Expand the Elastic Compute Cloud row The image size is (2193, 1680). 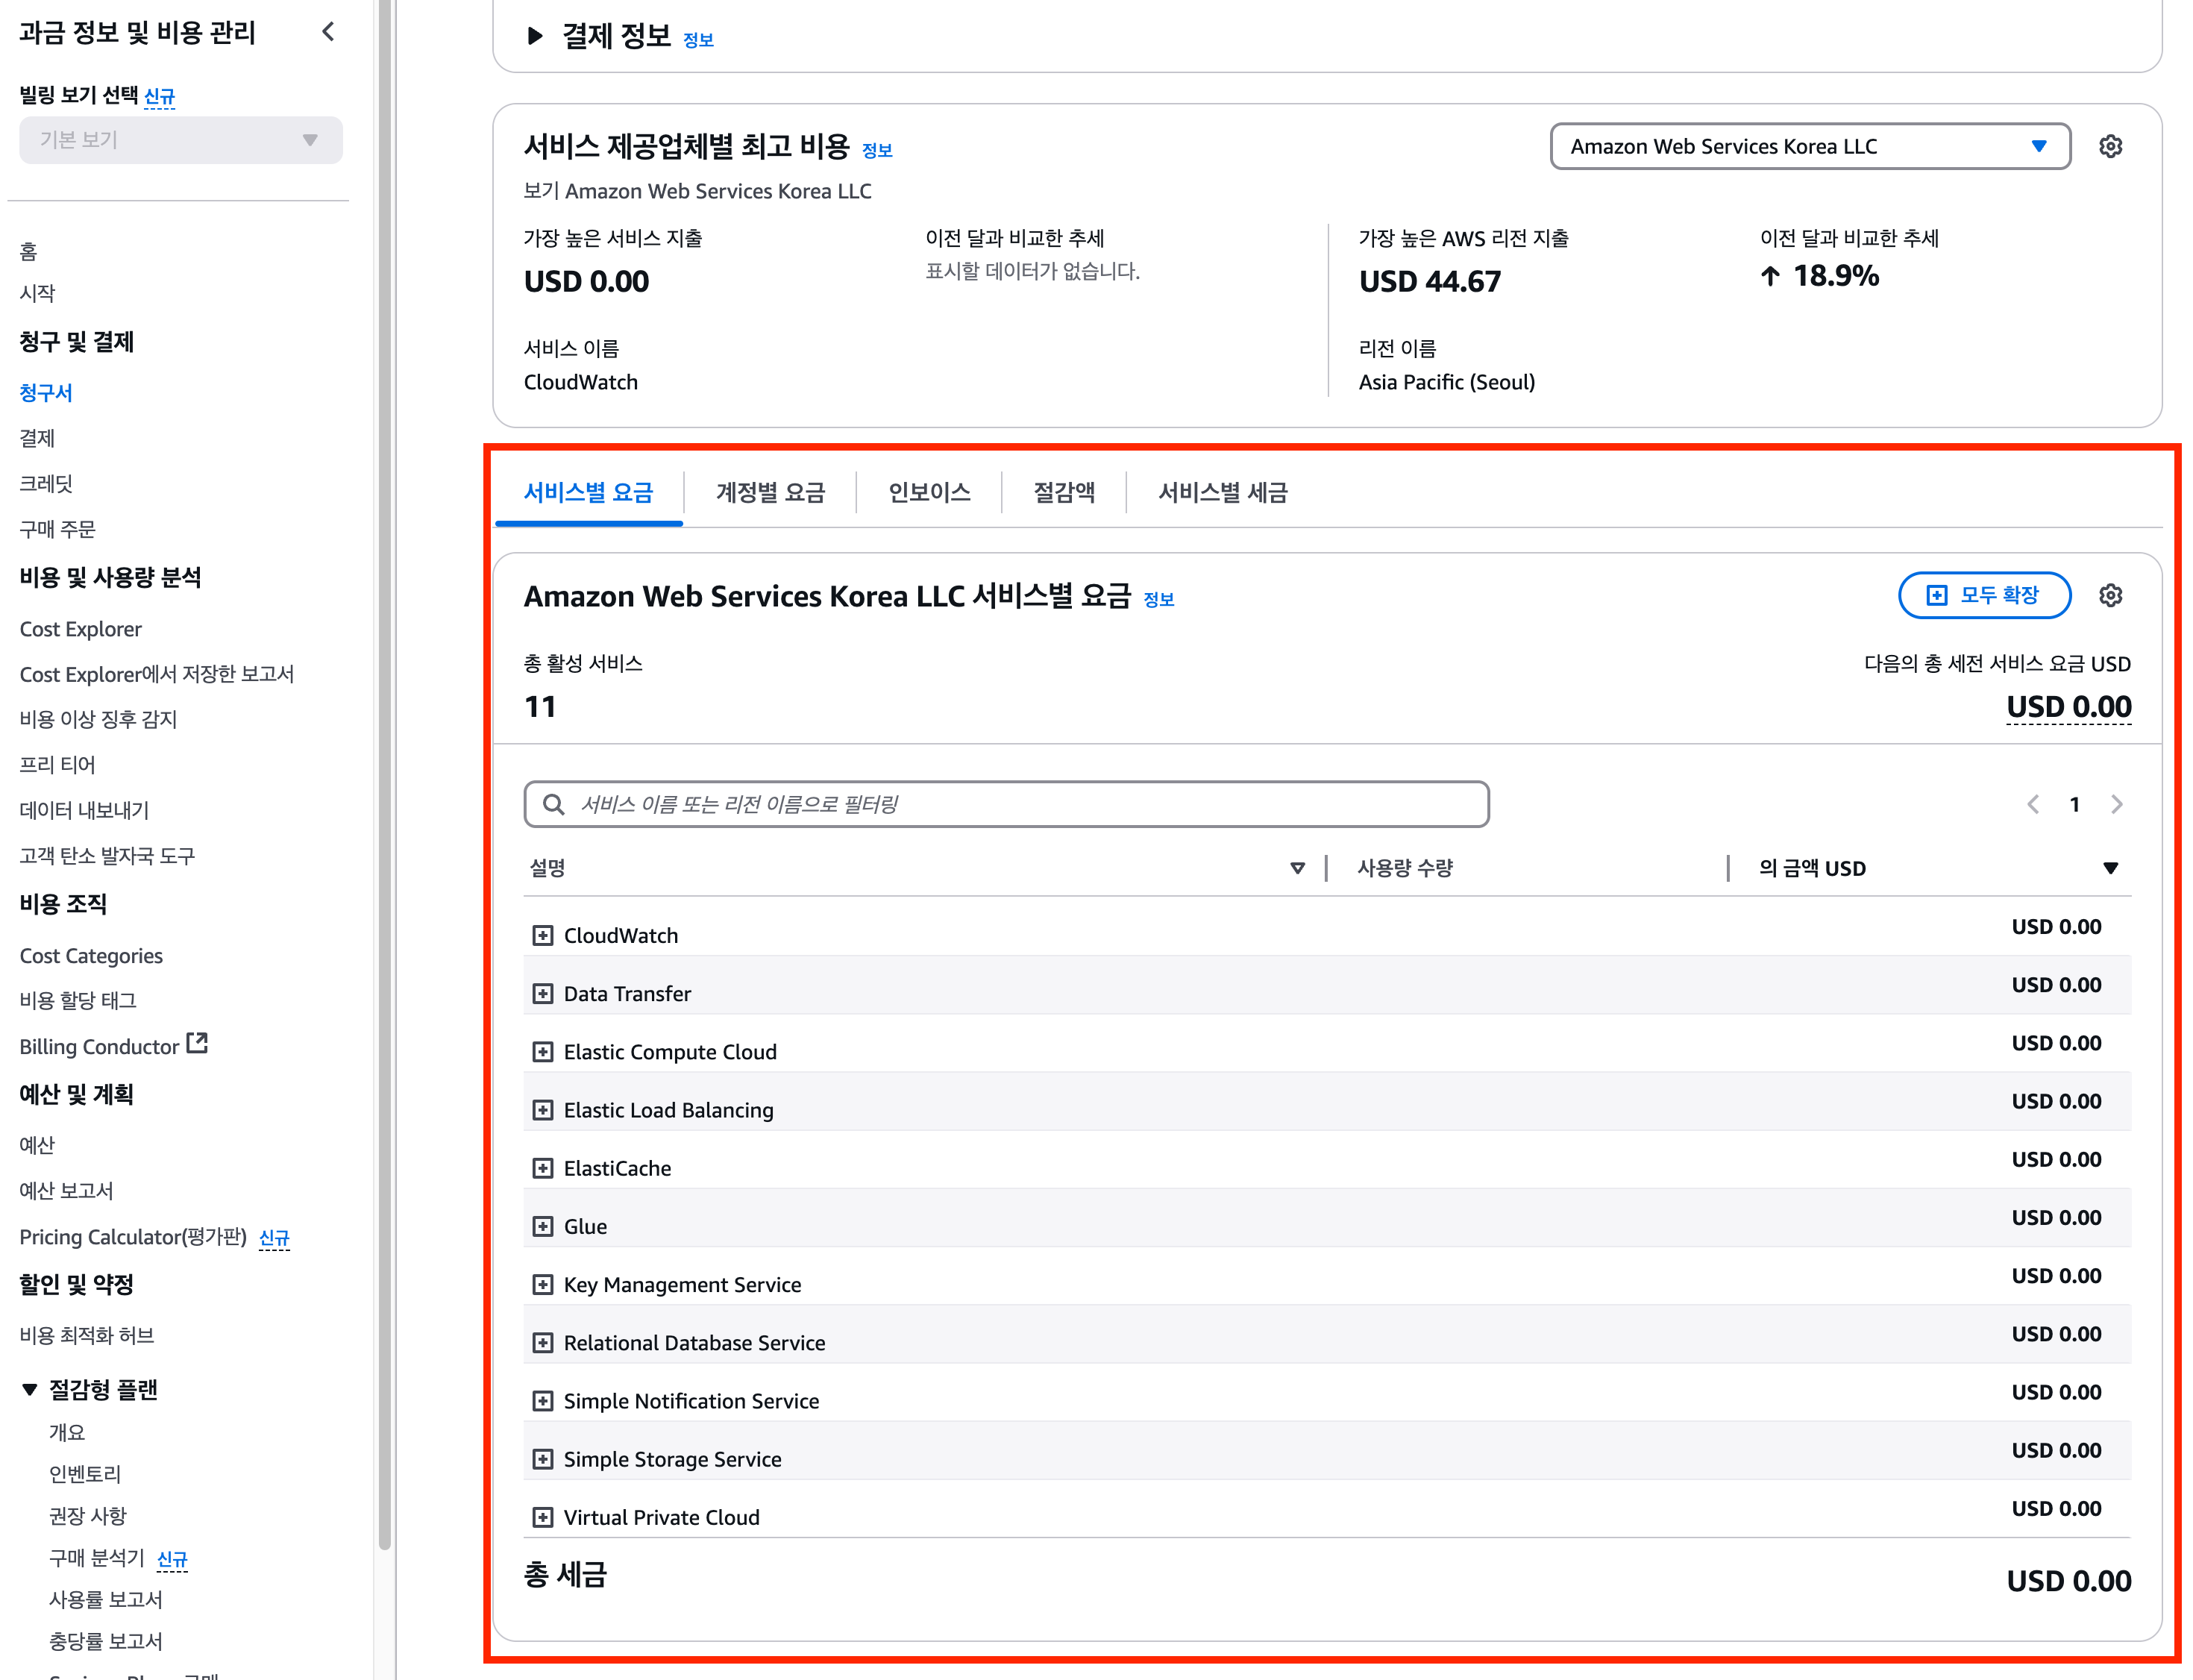click(542, 1051)
